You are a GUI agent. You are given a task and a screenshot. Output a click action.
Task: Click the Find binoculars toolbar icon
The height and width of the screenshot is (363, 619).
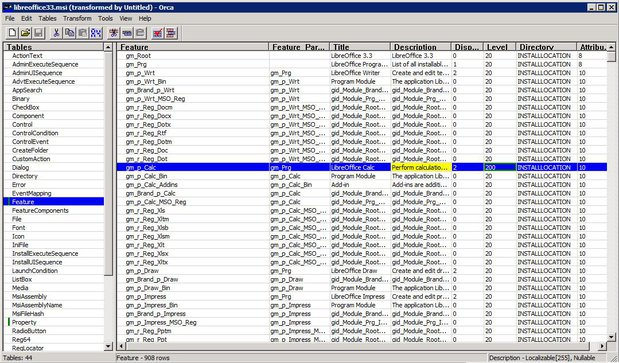pyautogui.click(x=96, y=33)
